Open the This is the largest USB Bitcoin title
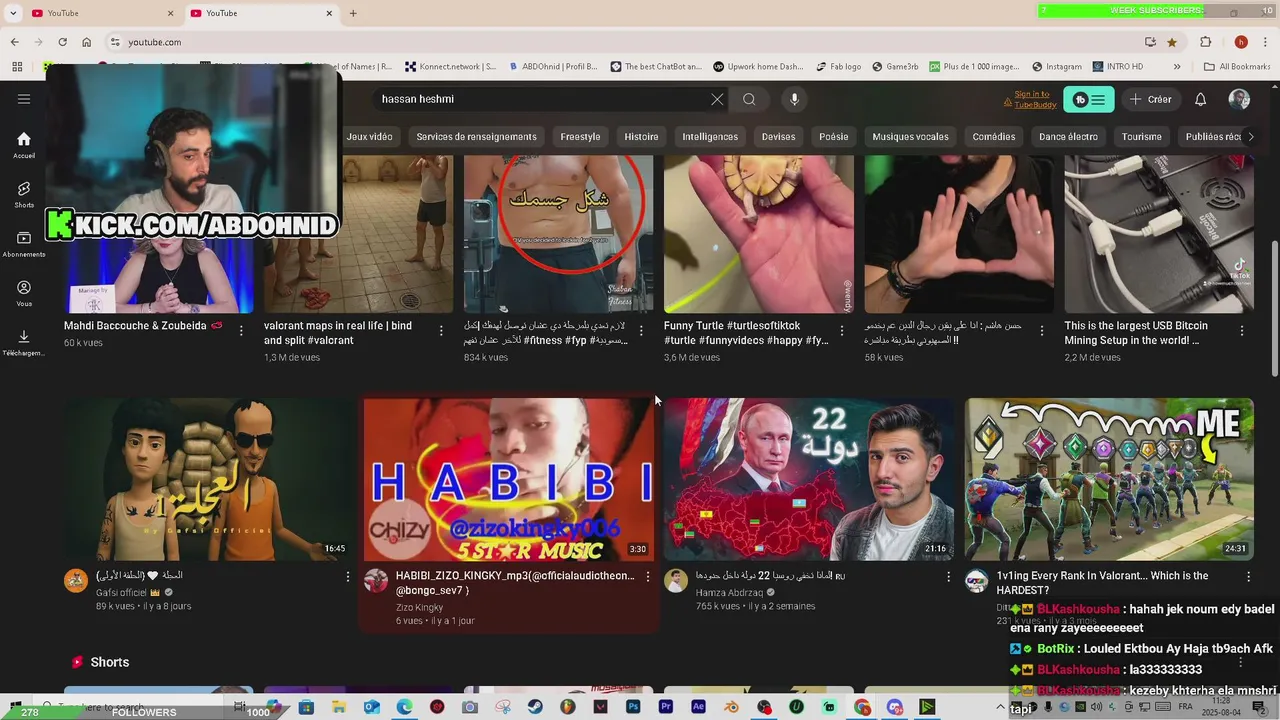 (x=1136, y=333)
